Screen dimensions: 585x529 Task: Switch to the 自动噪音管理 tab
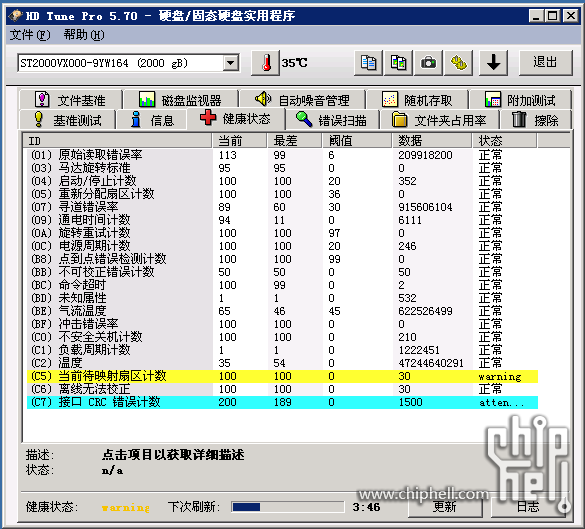pos(302,100)
